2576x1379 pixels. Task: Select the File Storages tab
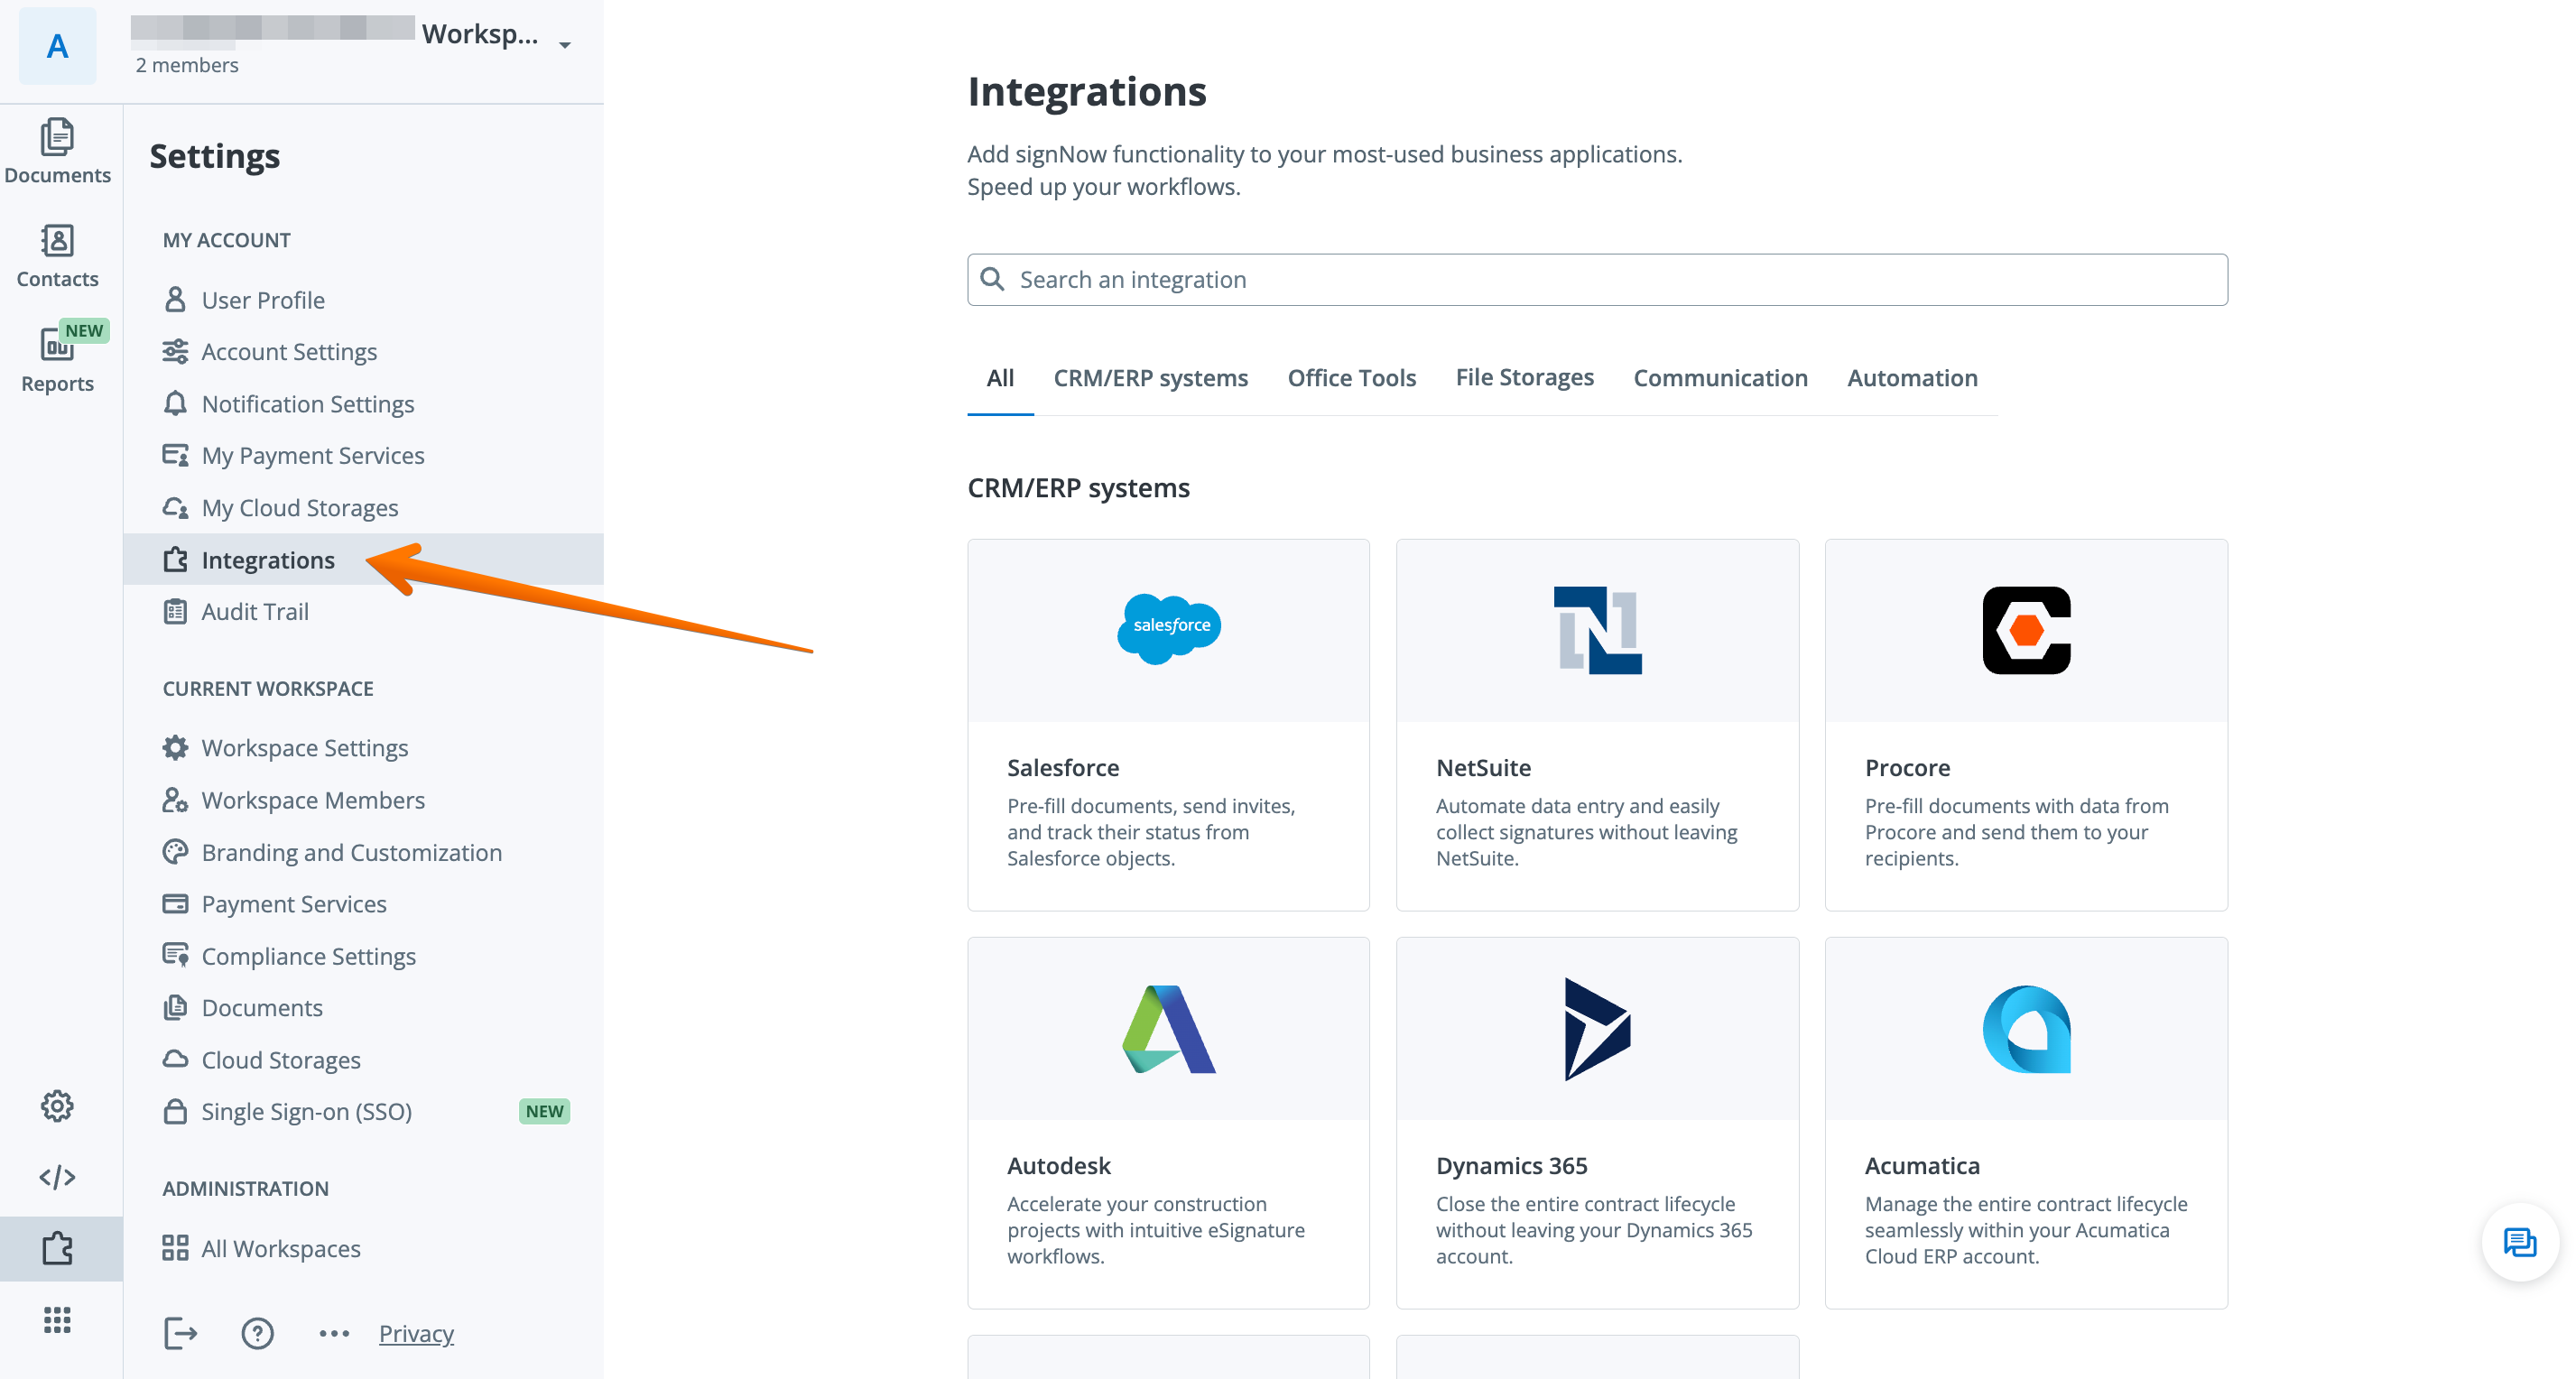[x=1524, y=378]
